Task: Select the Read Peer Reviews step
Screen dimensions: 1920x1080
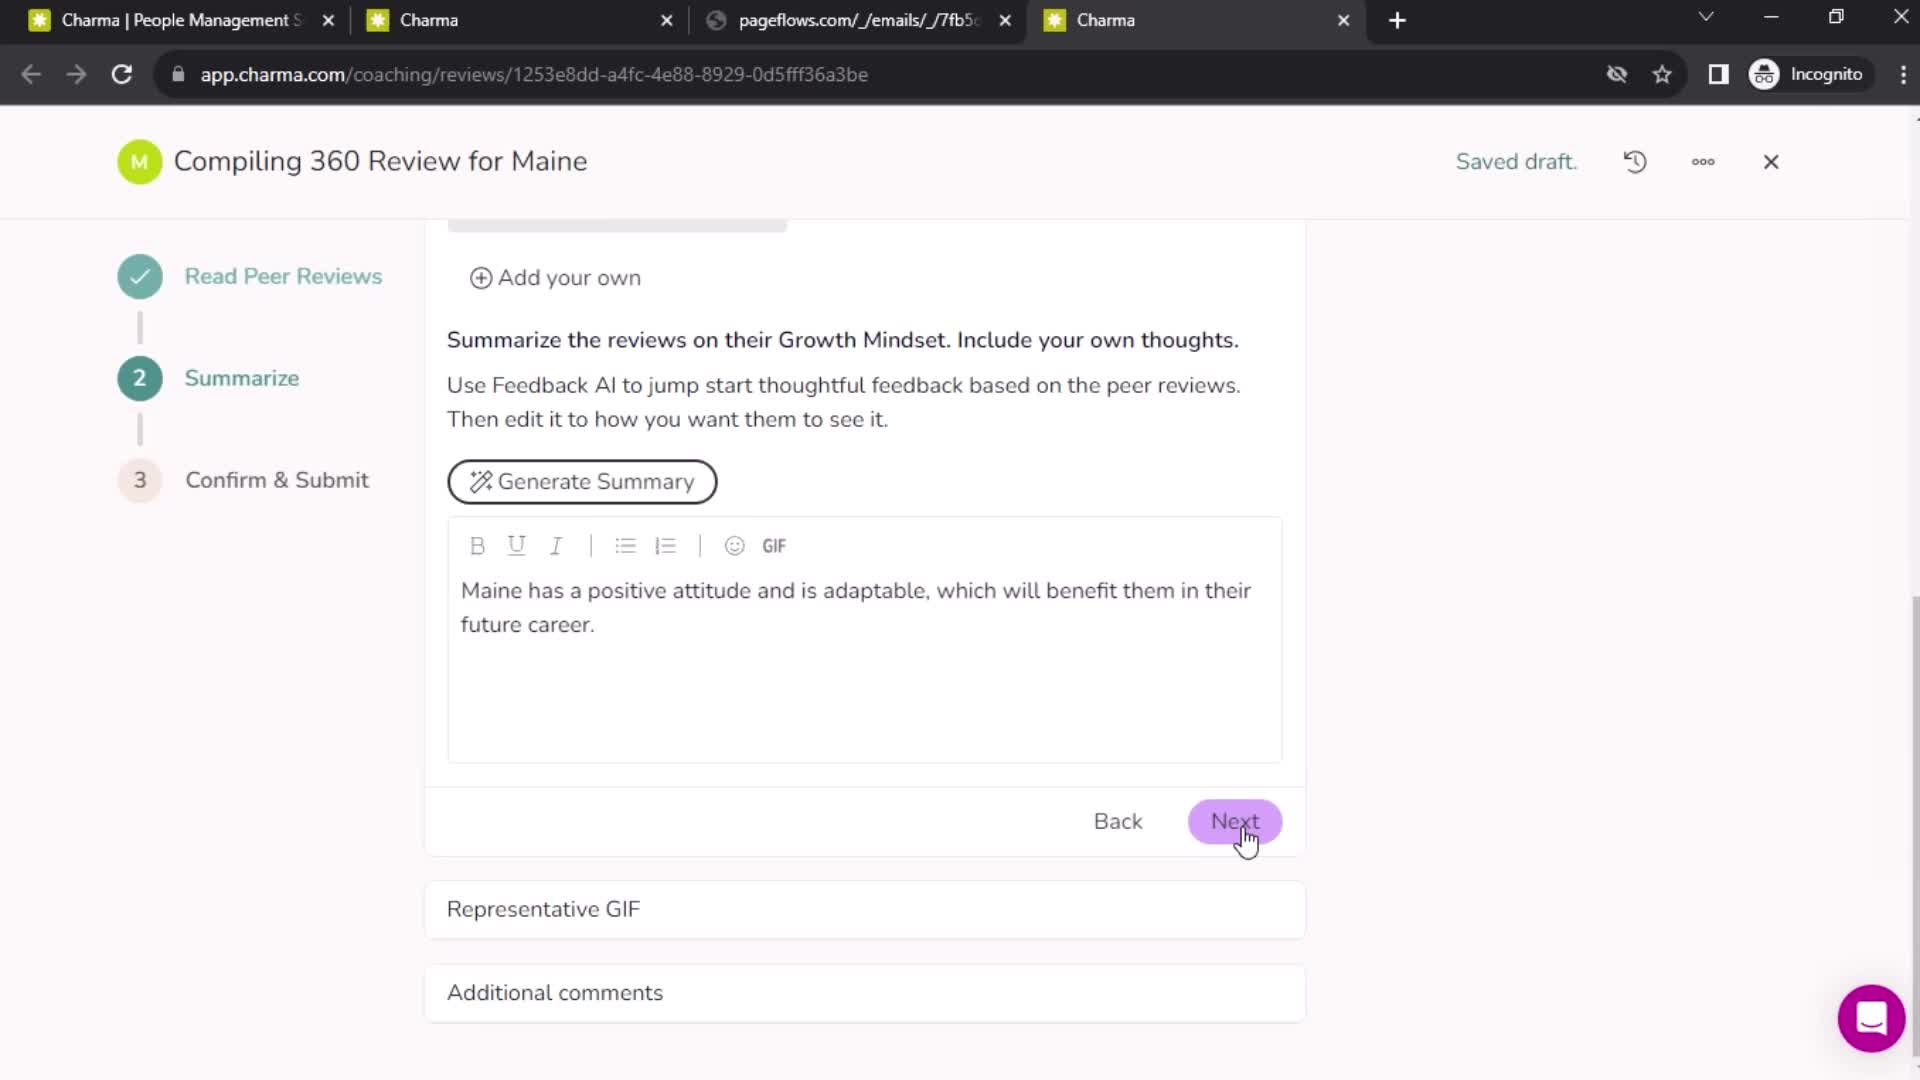Action: point(284,276)
